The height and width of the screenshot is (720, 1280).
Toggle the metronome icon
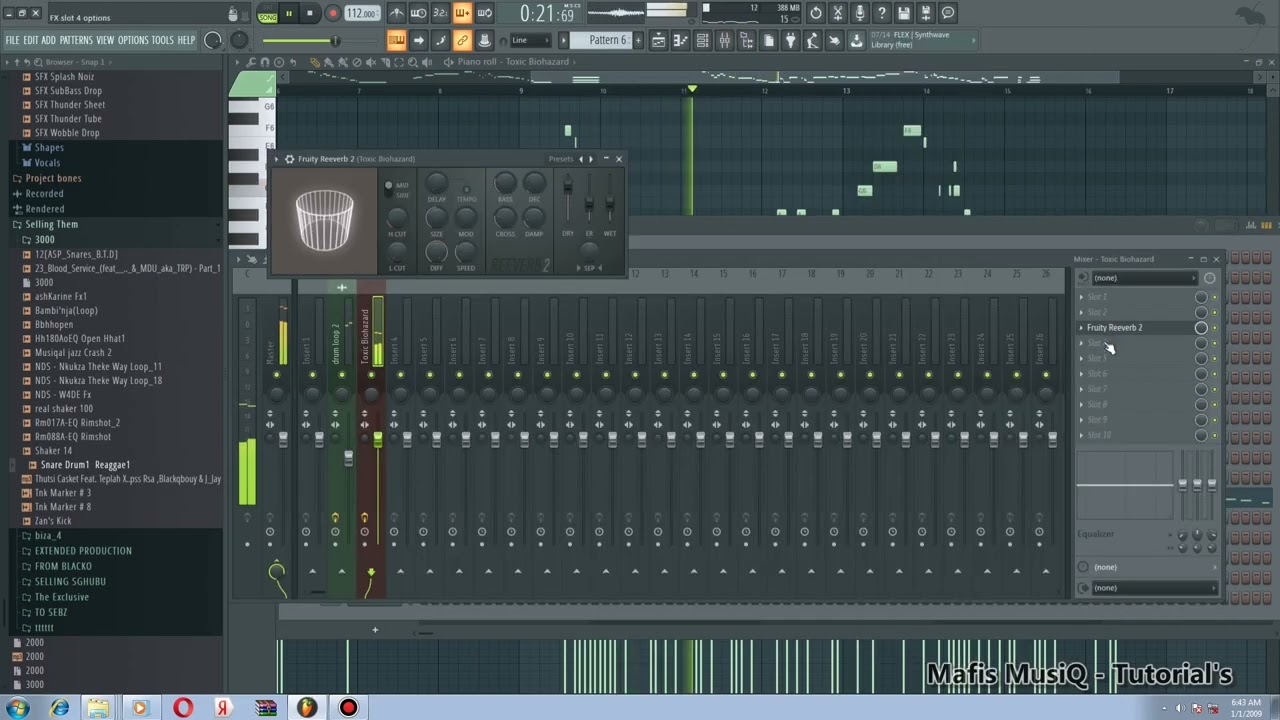pyautogui.click(x=397, y=13)
